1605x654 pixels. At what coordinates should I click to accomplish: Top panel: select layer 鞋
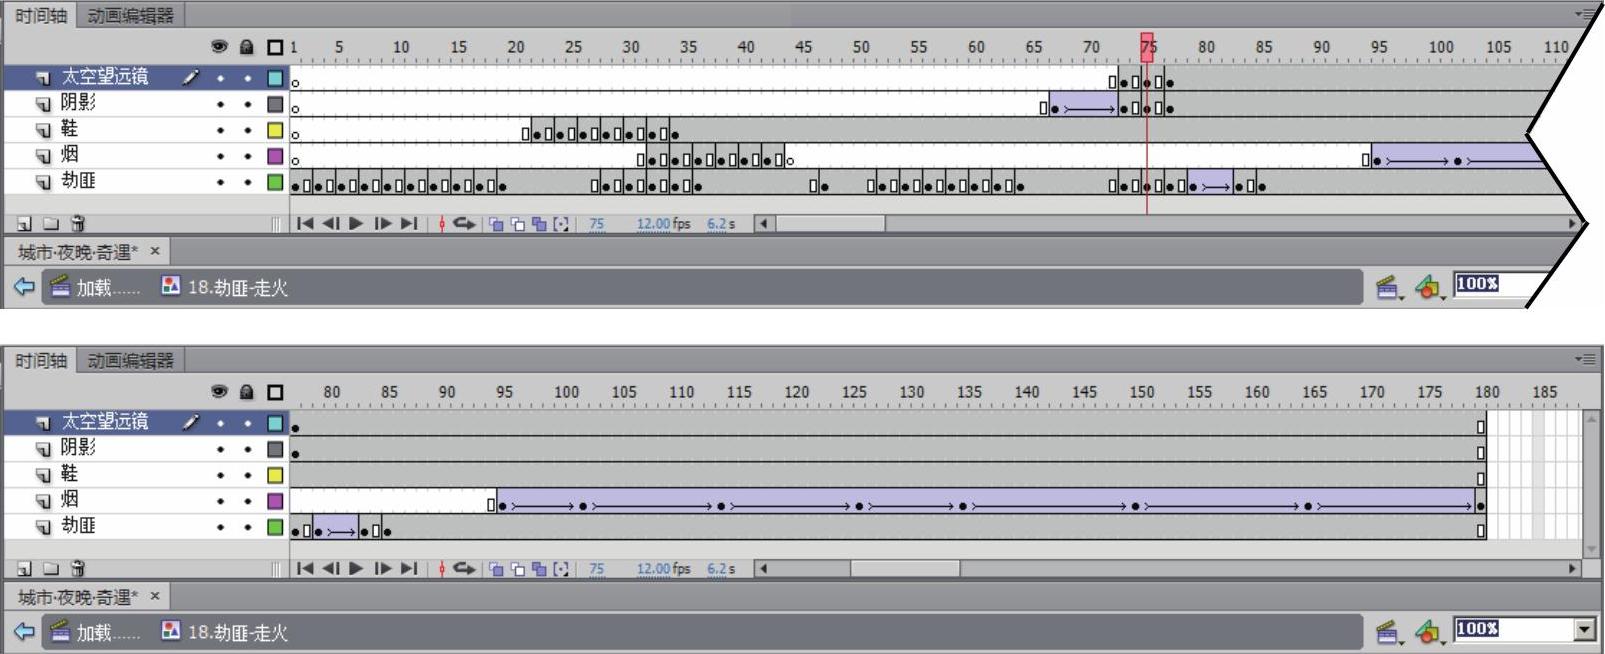69,129
